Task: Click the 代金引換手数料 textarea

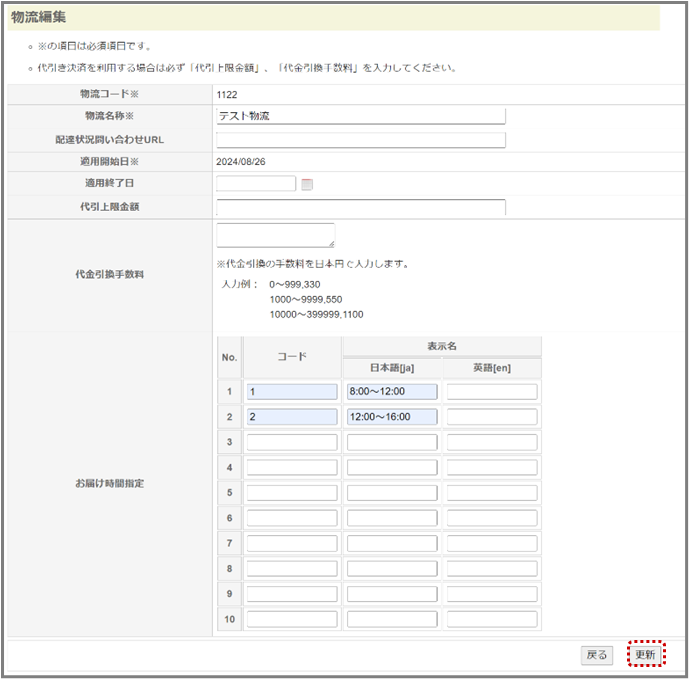Action: (275, 235)
